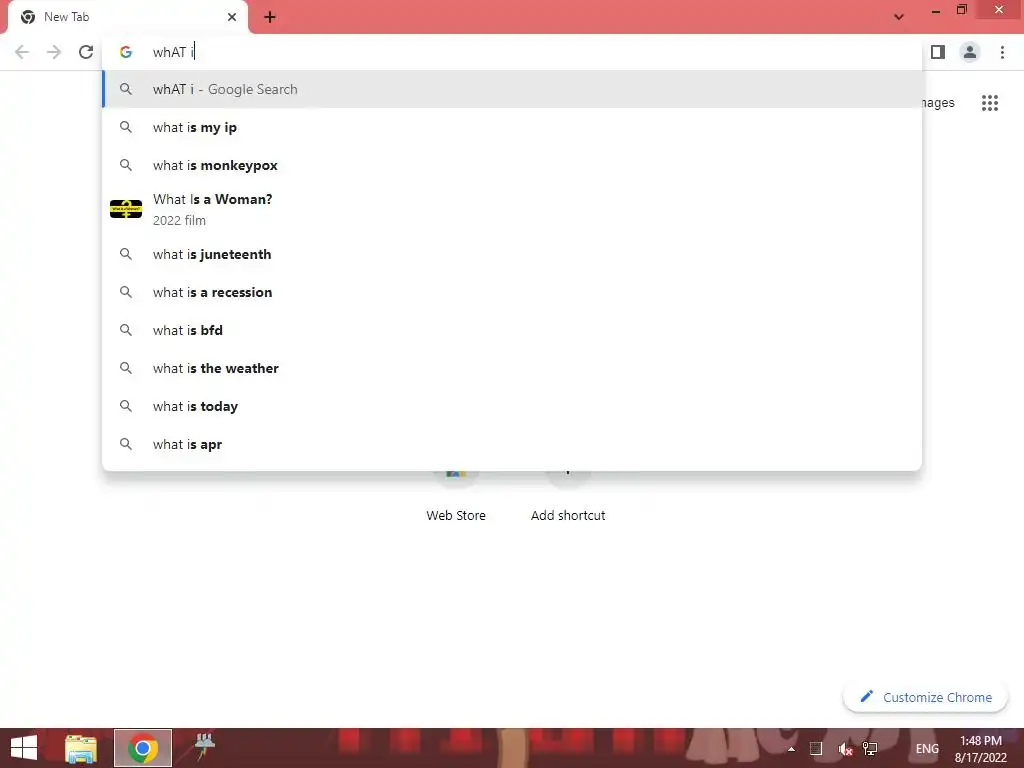Click search icon beside 'what is today'
The width and height of the screenshot is (1024, 768).
click(x=125, y=405)
